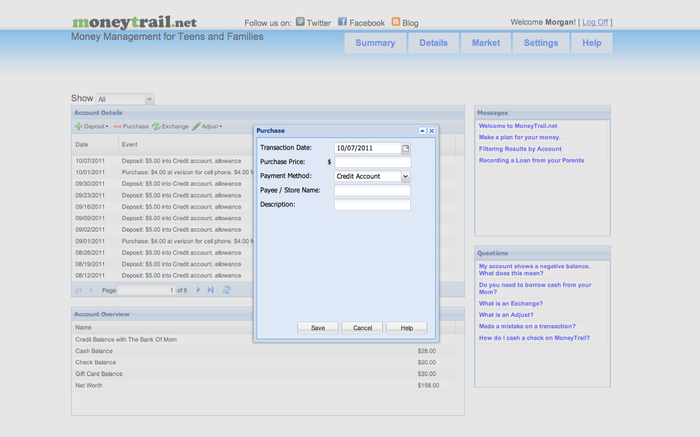This screenshot has width=700, height=437.
Task: Save the purchase transaction
Action: tap(318, 328)
